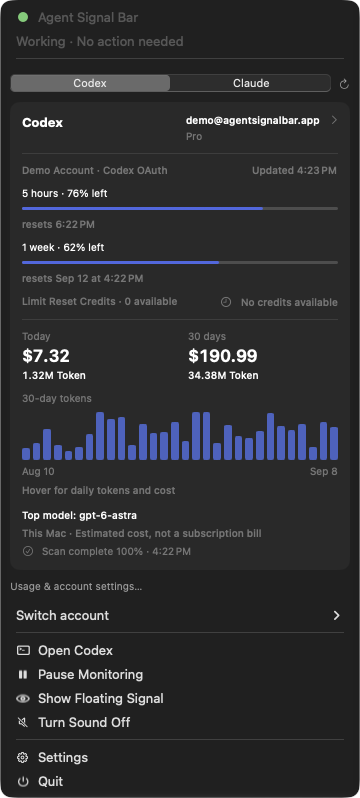Image resolution: width=360 pixels, height=798 pixels.
Task: Click the gear icon beside Settings
Action: point(23,757)
